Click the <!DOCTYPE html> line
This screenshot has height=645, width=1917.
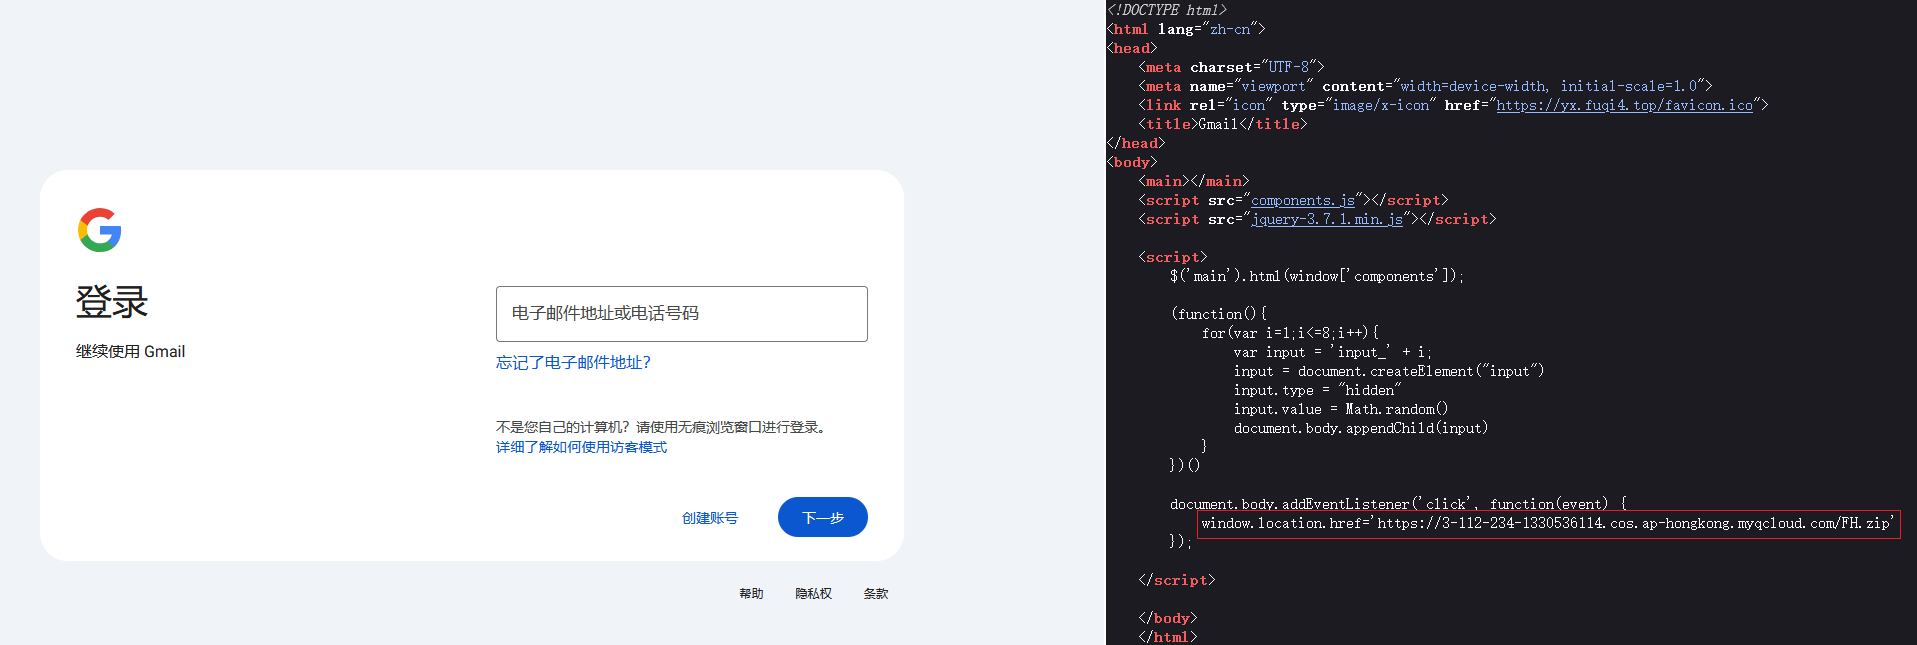click(x=1166, y=10)
